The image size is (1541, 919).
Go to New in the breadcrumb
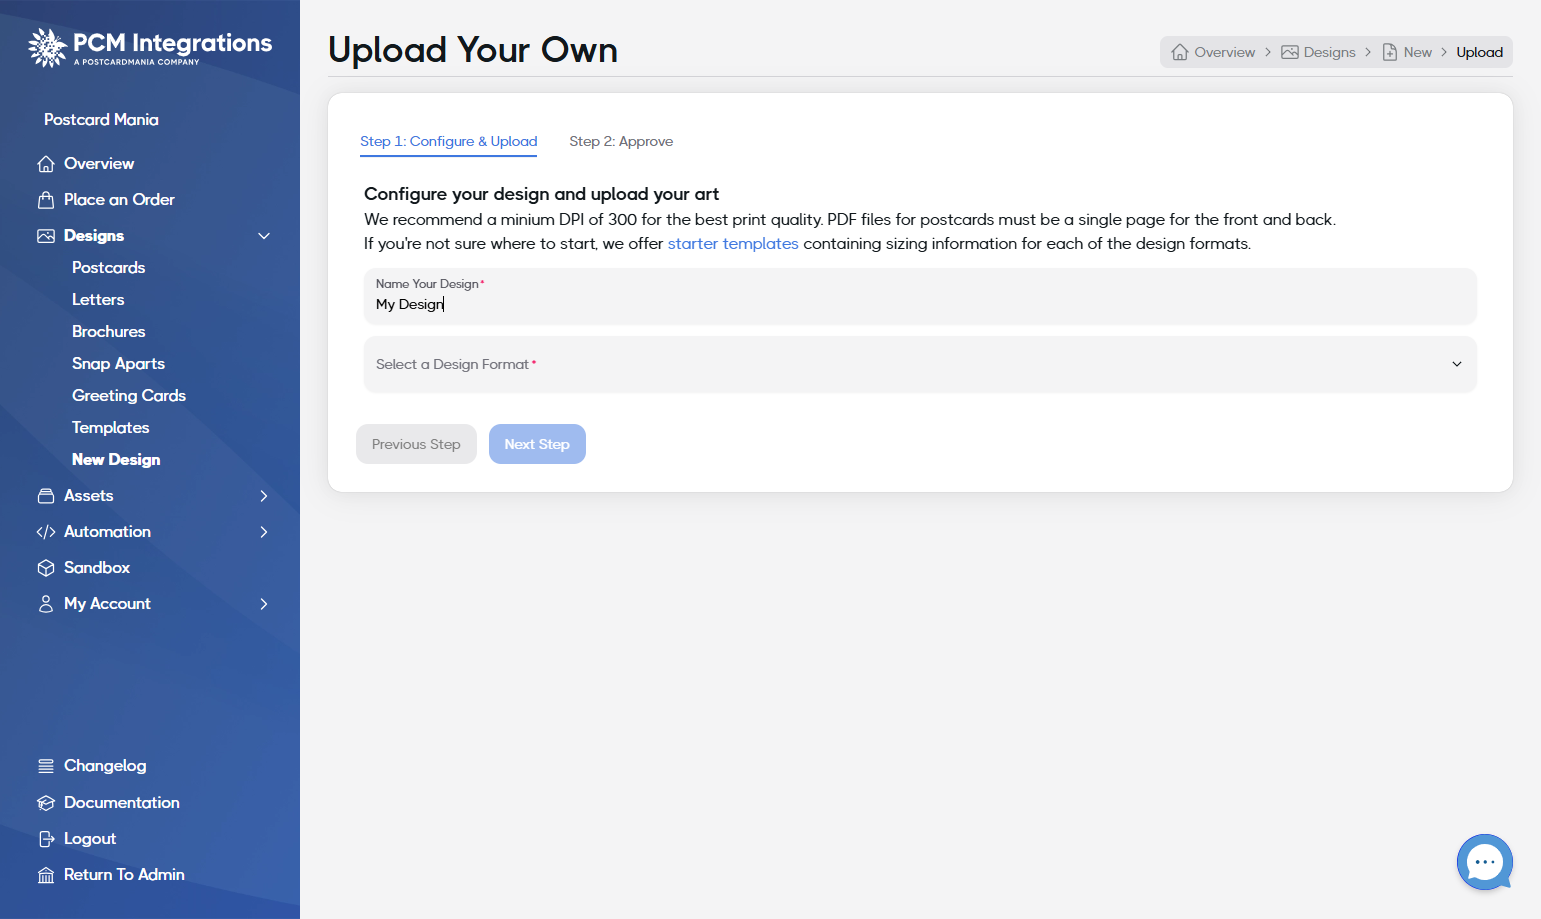click(x=1417, y=52)
